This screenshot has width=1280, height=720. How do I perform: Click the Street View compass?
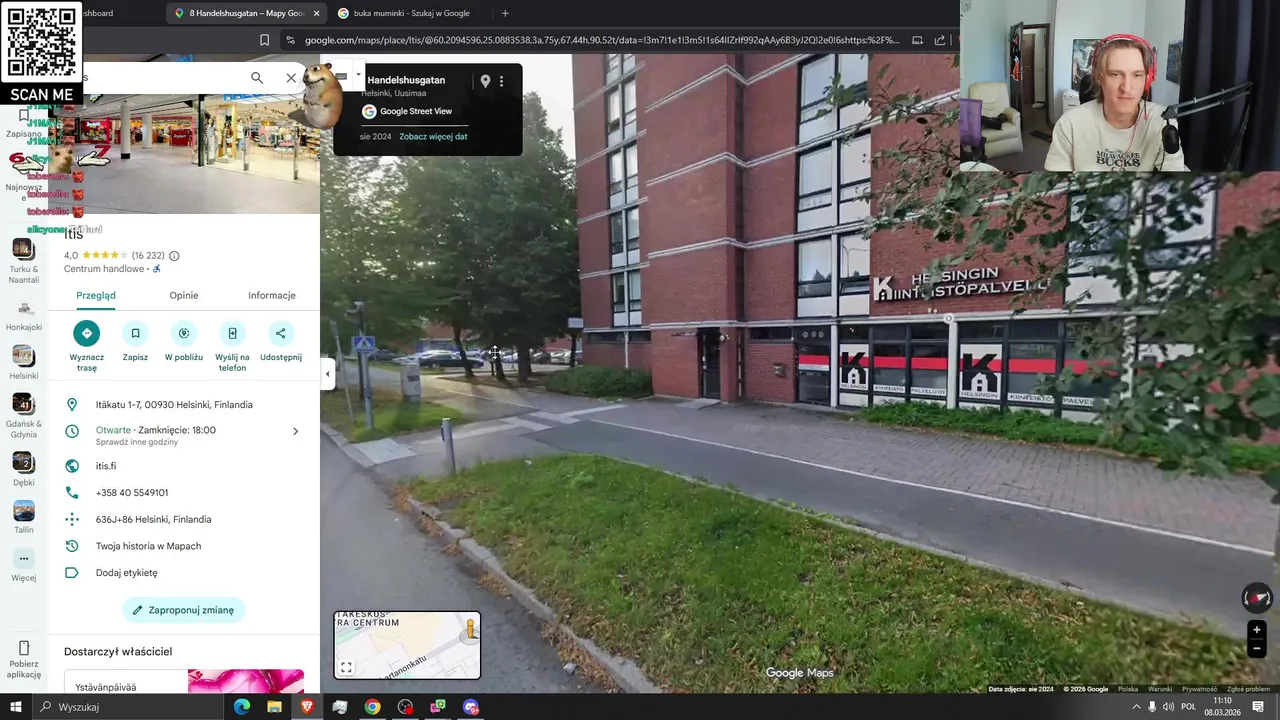(1257, 598)
